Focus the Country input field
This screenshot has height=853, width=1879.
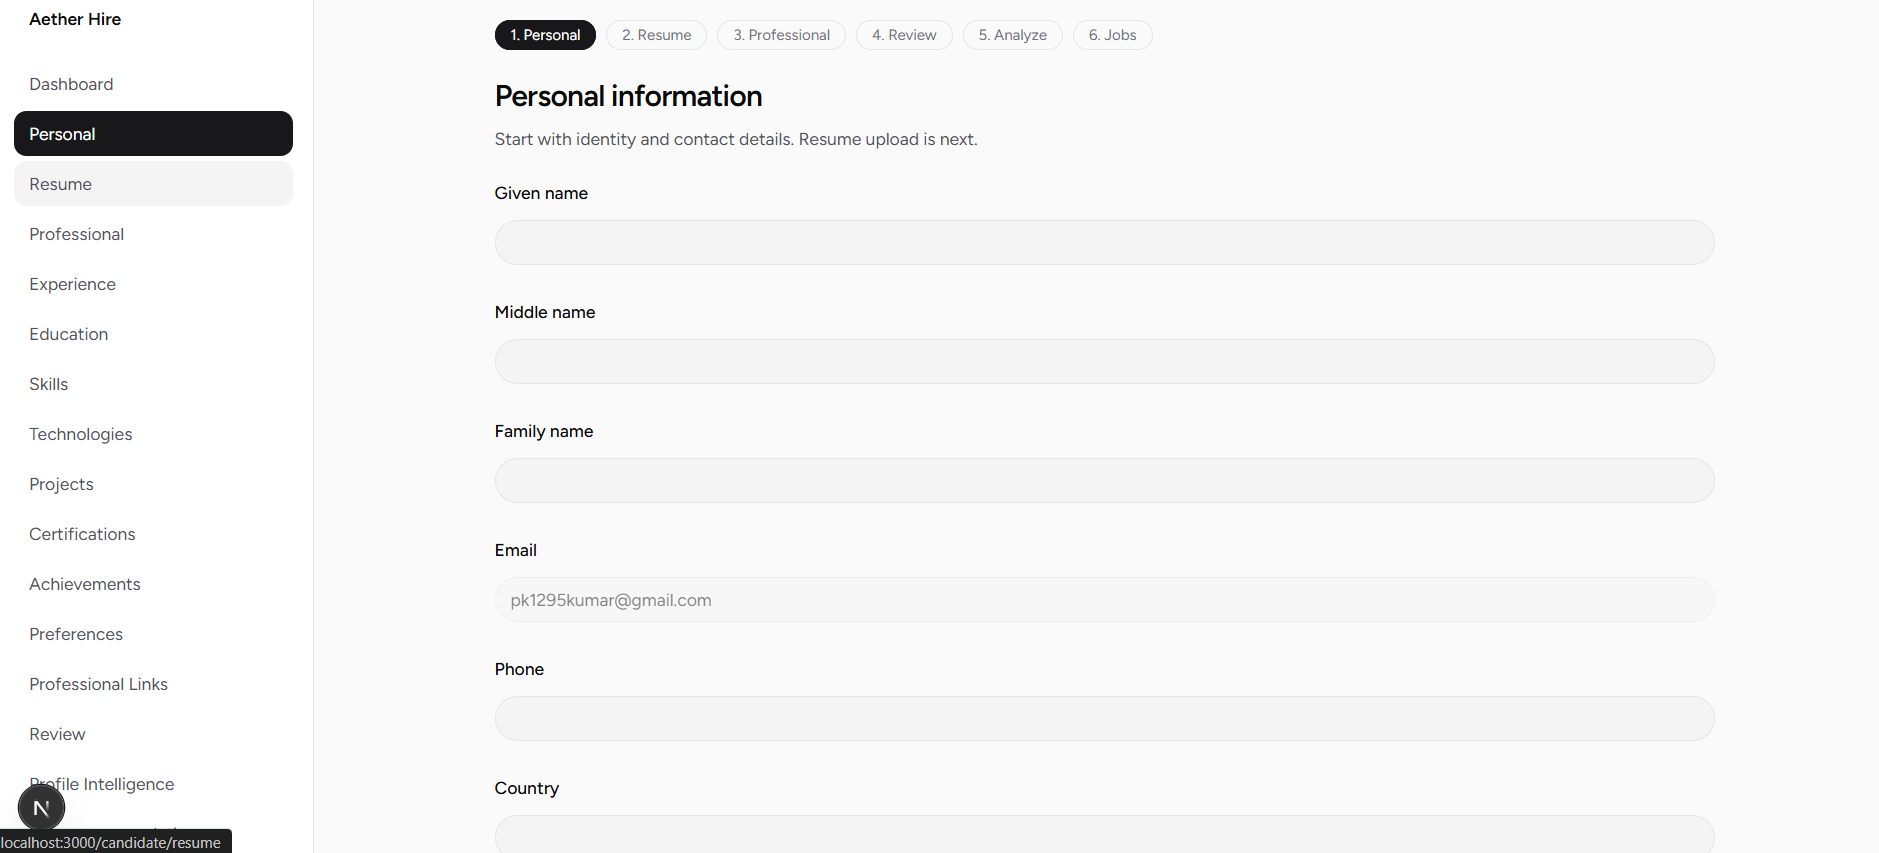click(1104, 834)
